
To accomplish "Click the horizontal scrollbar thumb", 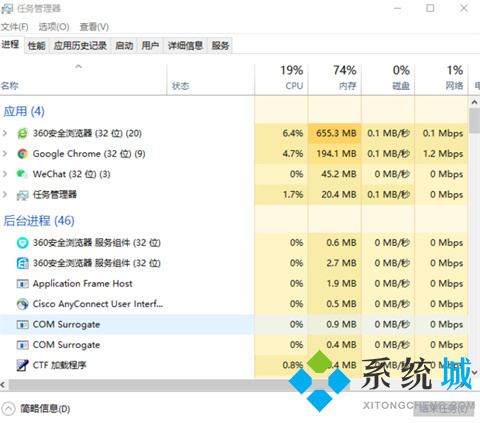I will (x=179, y=385).
